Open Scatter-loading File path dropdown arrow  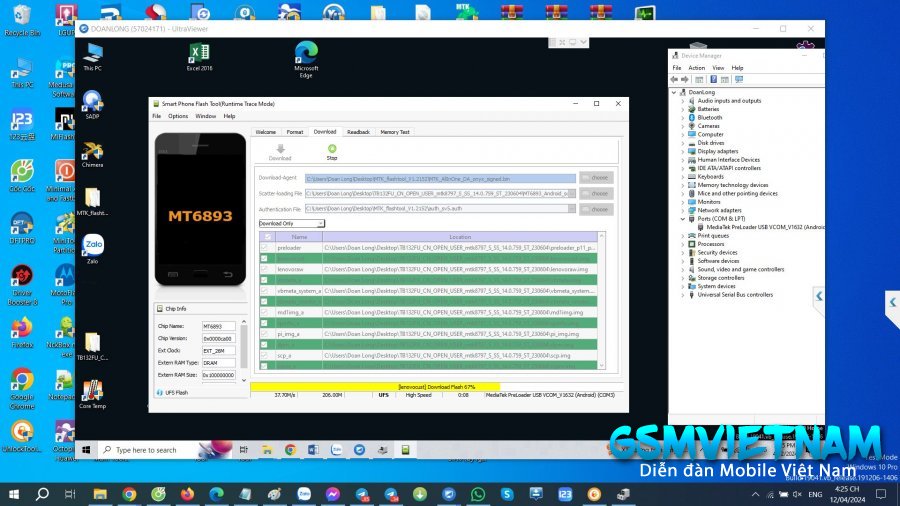572,193
